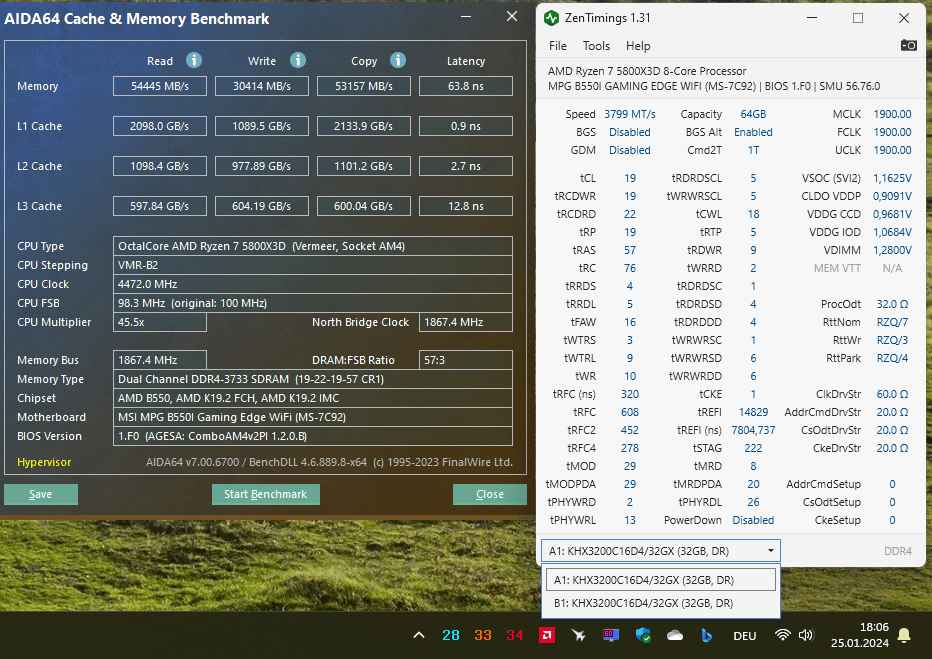Click the tRFC value 608

point(629,412)
